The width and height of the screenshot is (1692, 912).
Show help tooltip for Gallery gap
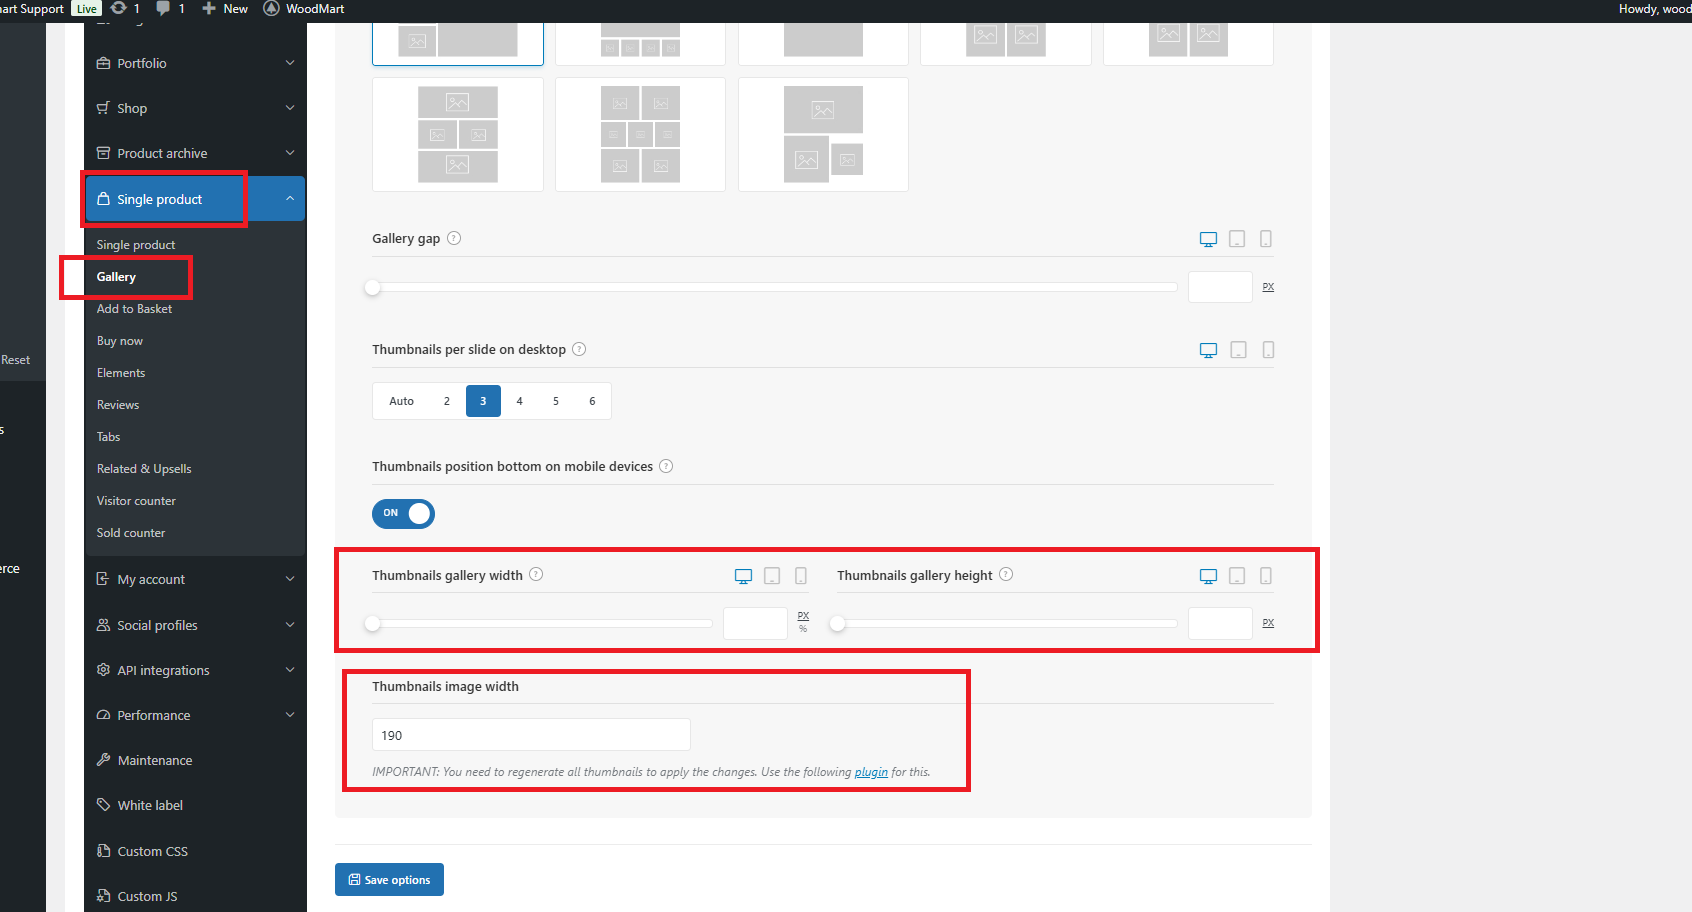(x=454, y=238)
